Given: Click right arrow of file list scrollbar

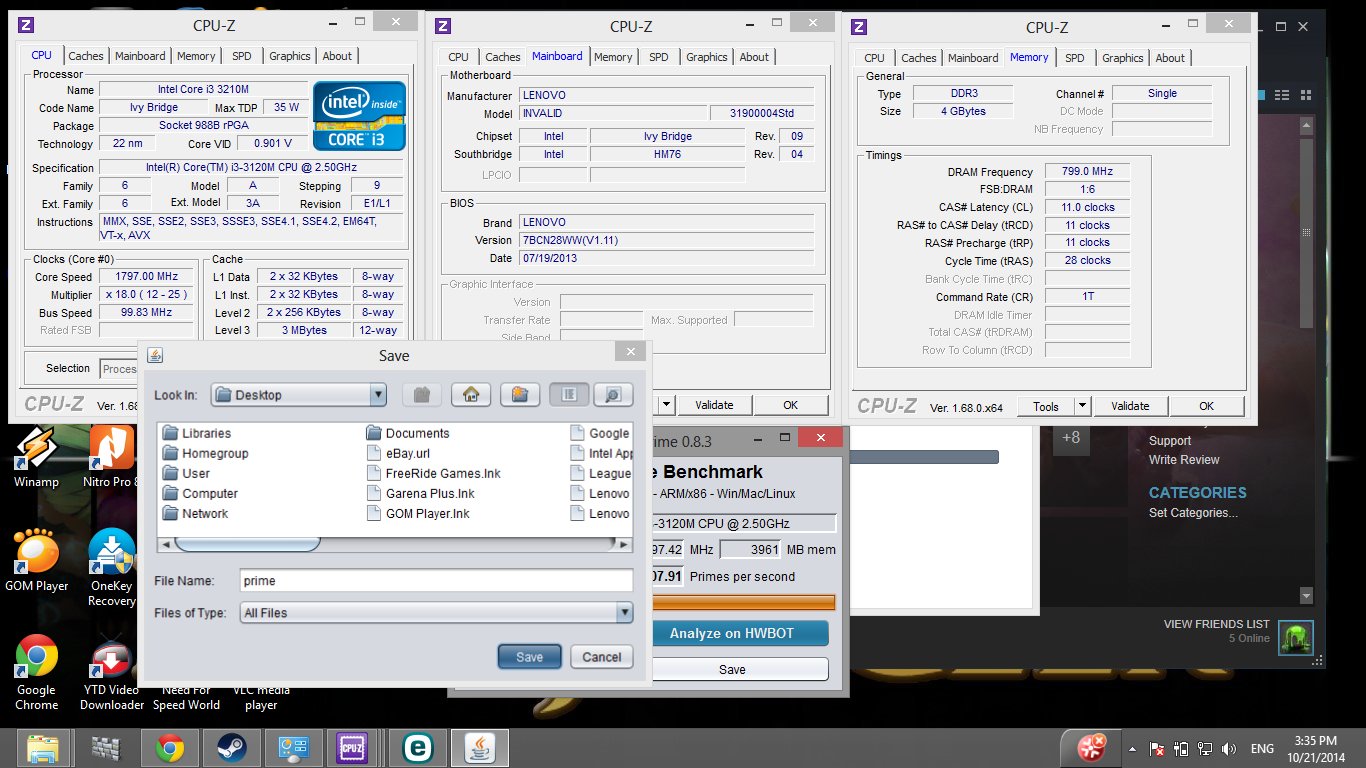Looking at the screenshot, I should point(625,545).
